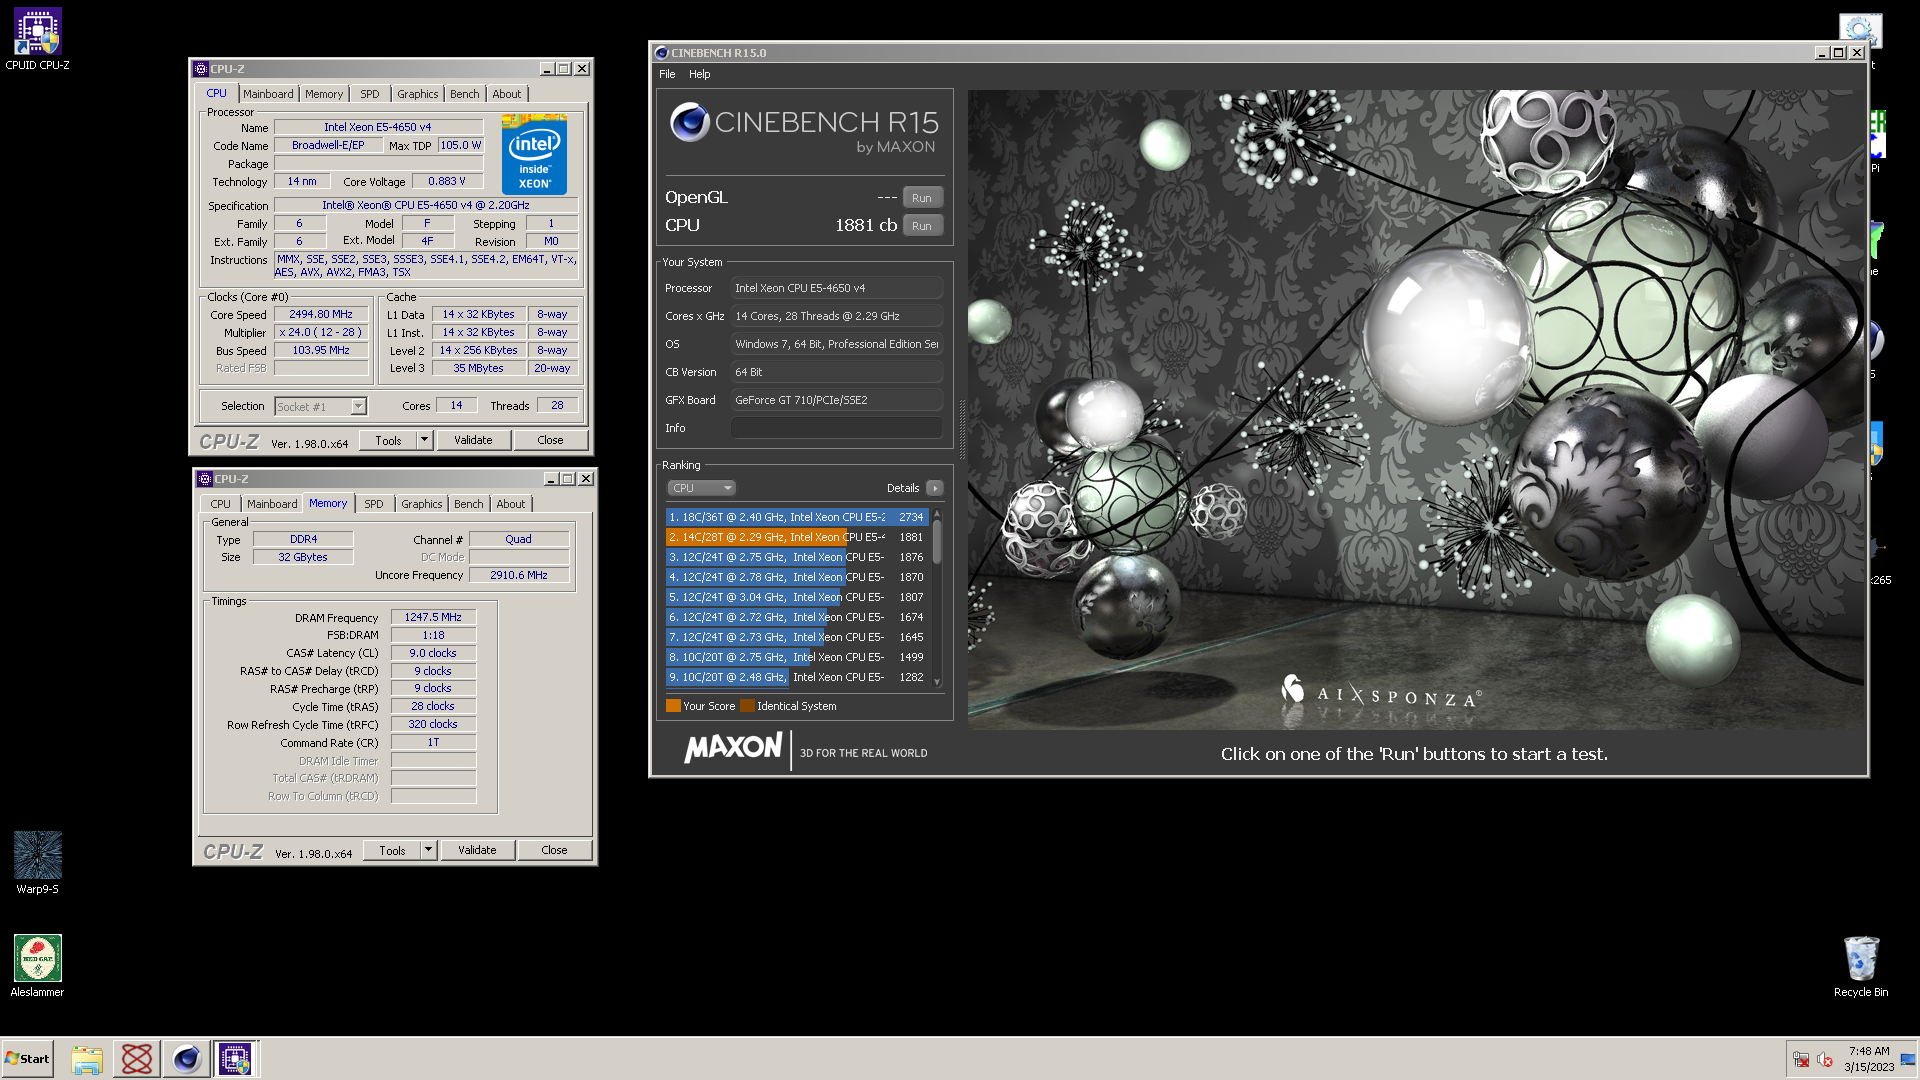Image resolution: width=1920 pixels, height=1080 pixels.
Task: Select CPU tab in bottom CPU-Z window
Action: click(x=220, y=504)
